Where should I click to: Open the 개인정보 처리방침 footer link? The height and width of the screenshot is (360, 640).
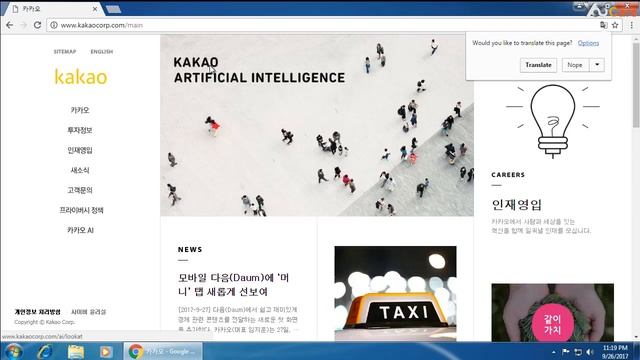38,312
